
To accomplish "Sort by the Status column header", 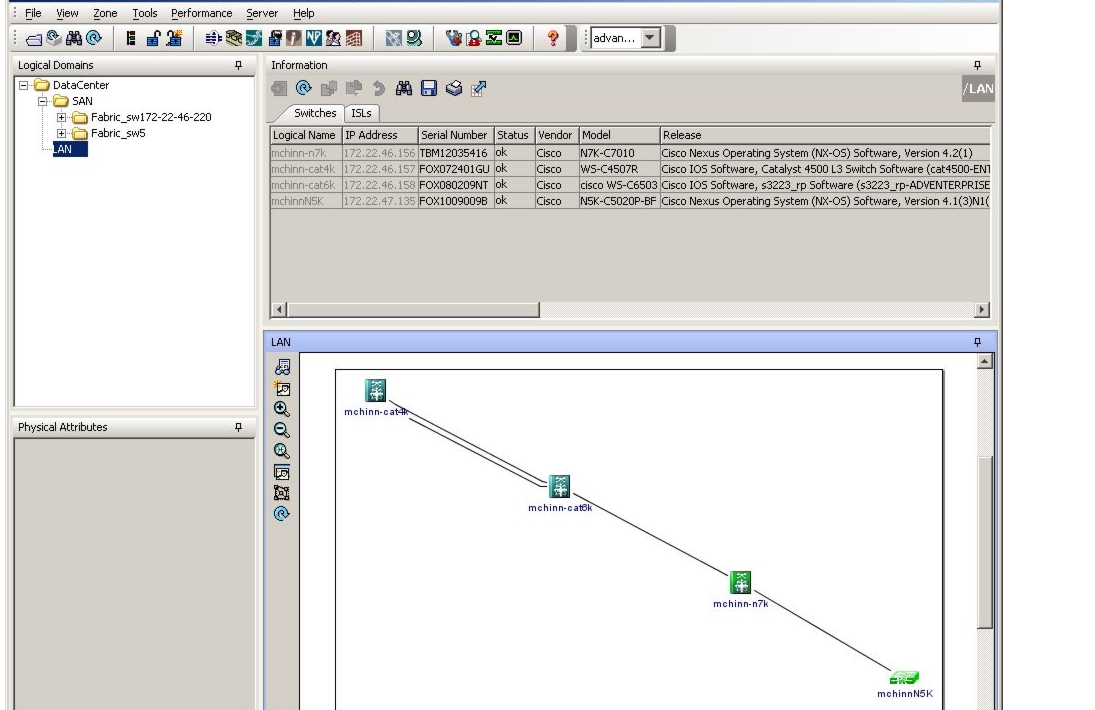I will pos(514,135).
